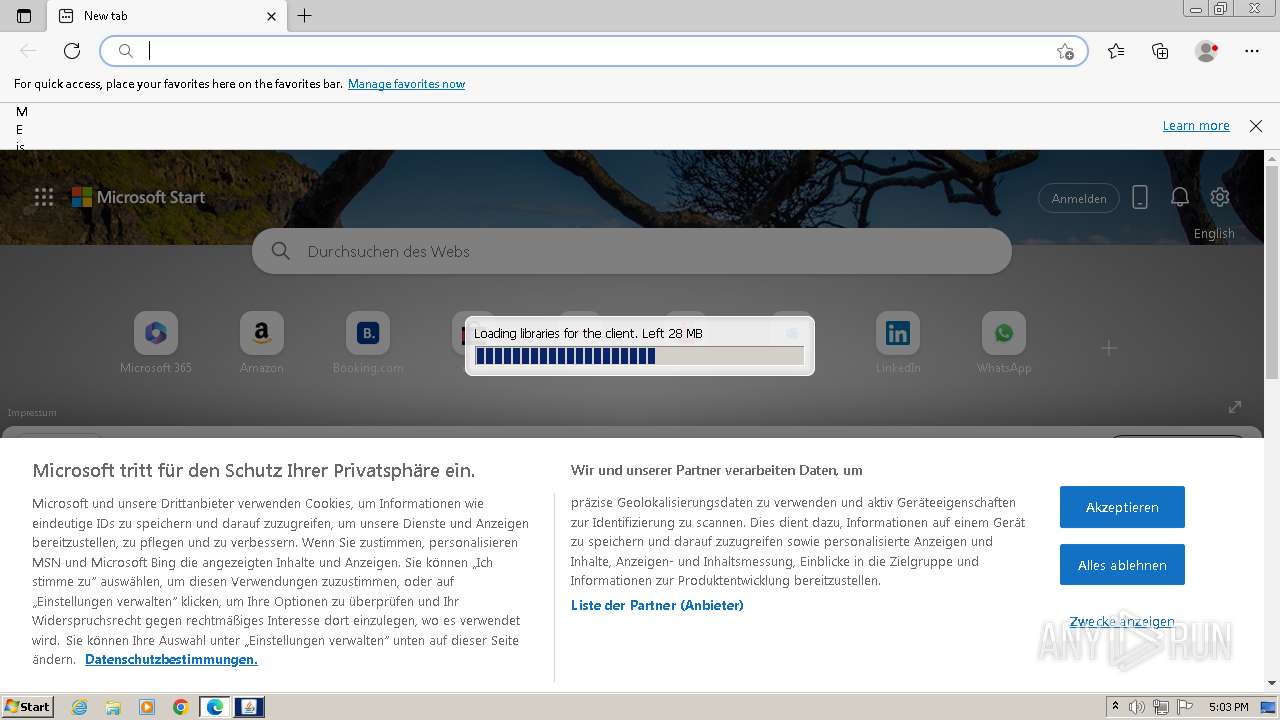The image size is (1280, 720).
Task: Open the Favorites list icon
Action: [1116, 51]
